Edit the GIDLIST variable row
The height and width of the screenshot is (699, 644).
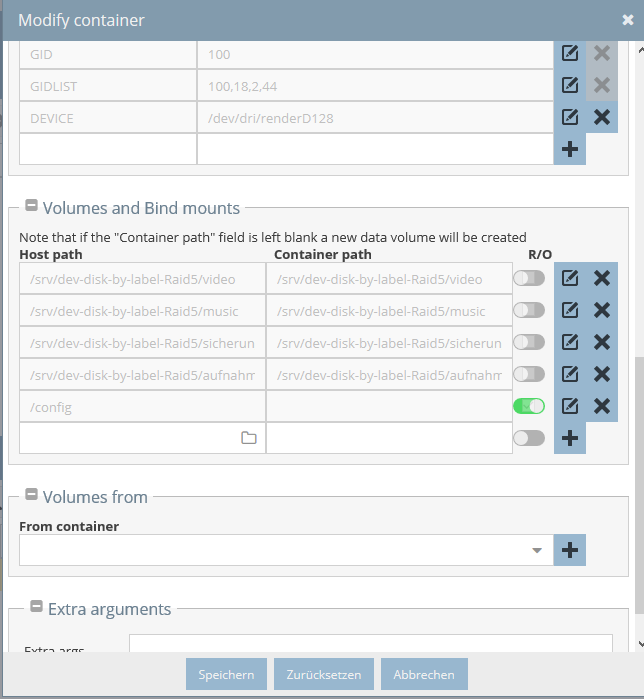pyautogui.click(x=570, y=85)
